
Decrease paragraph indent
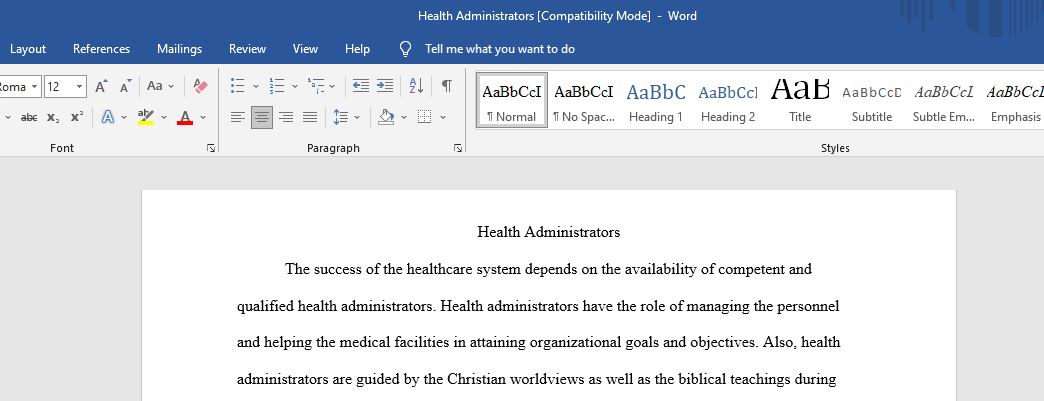point(361,86)
